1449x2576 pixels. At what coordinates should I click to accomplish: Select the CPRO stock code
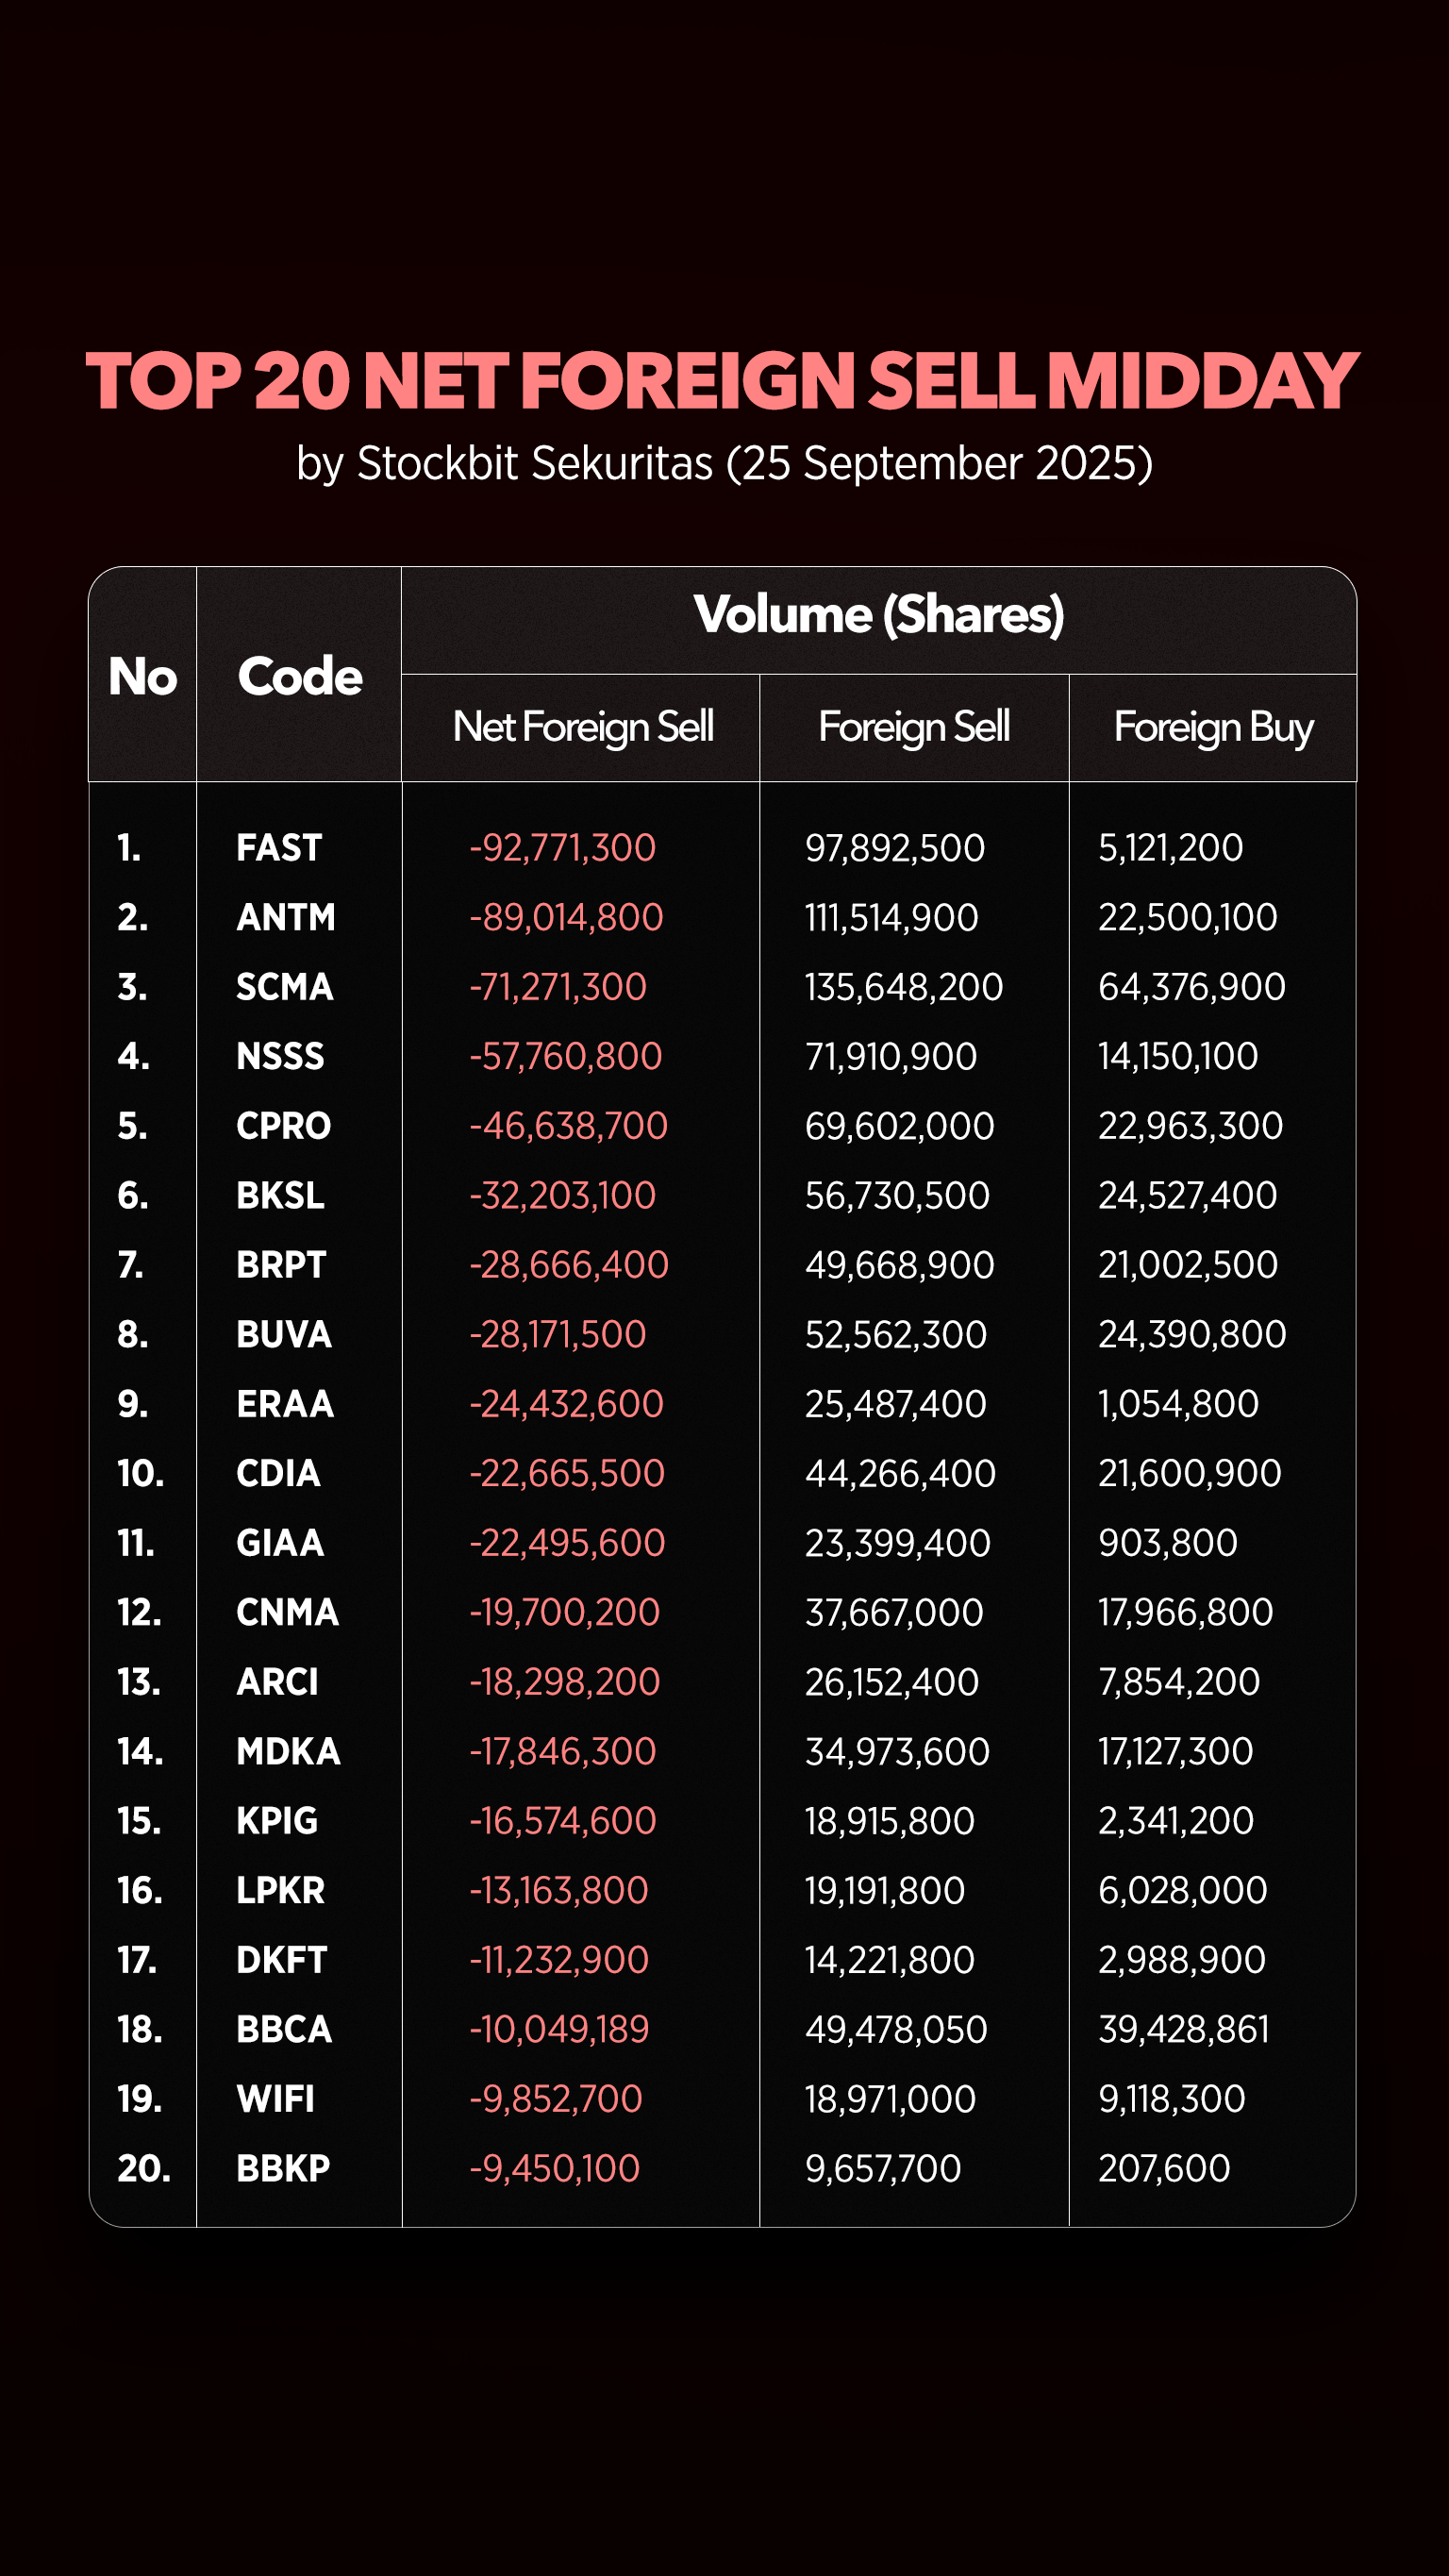coord(283,1126)
